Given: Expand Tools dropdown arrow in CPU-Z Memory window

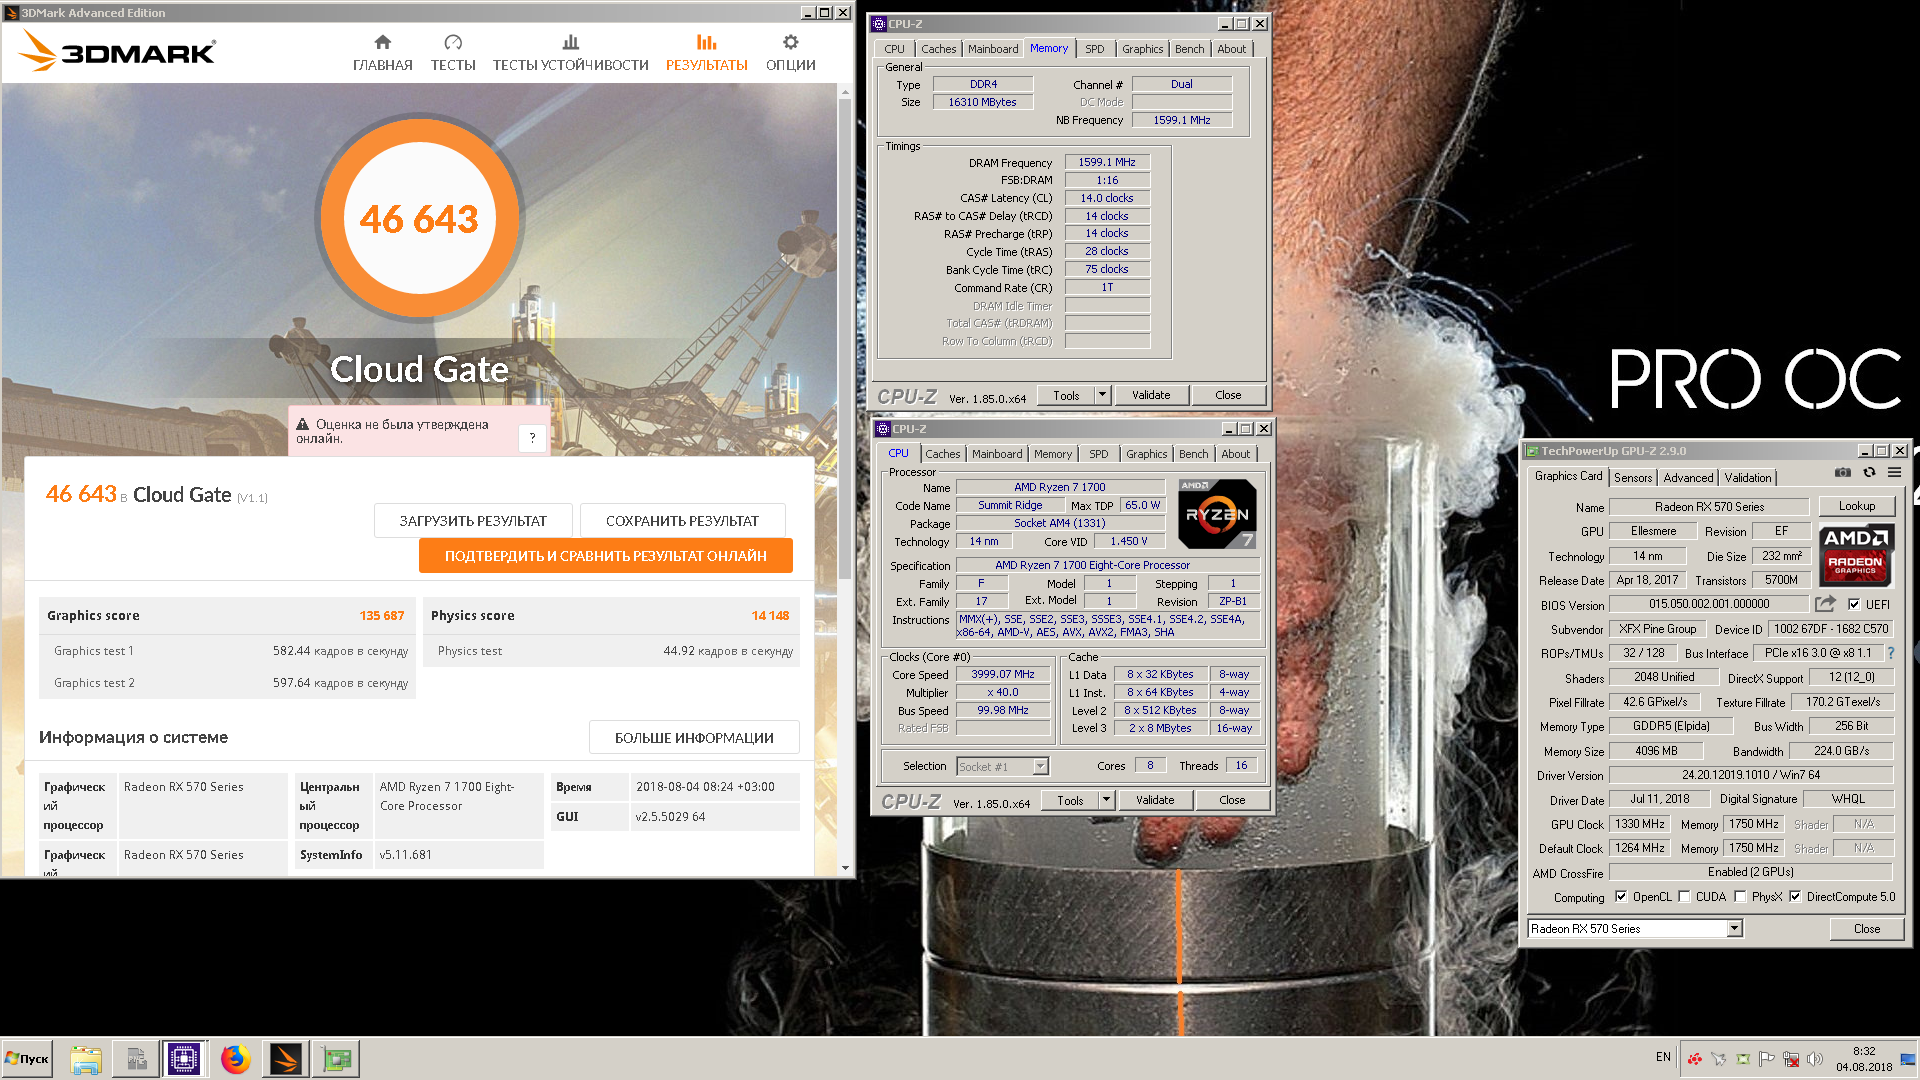Looking at the screenshot, I should (x=1103, y=395).
